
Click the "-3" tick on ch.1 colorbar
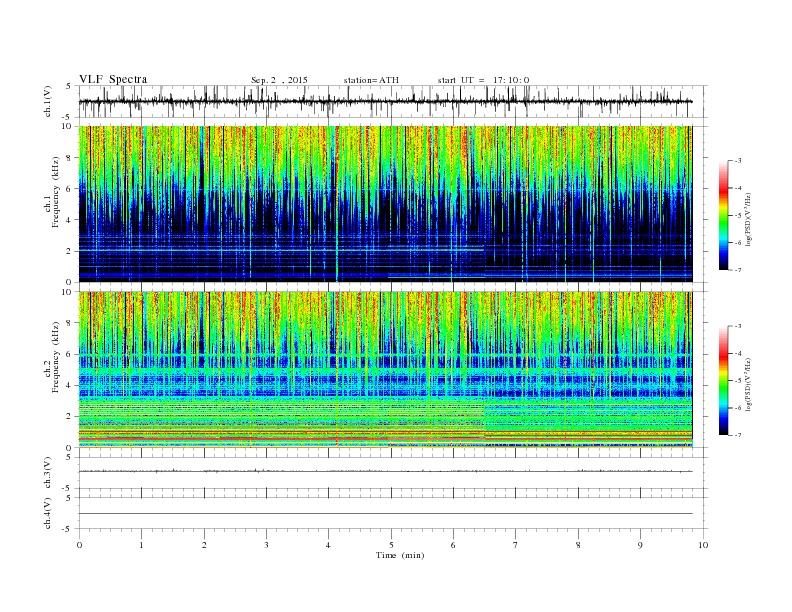point(738,161)
